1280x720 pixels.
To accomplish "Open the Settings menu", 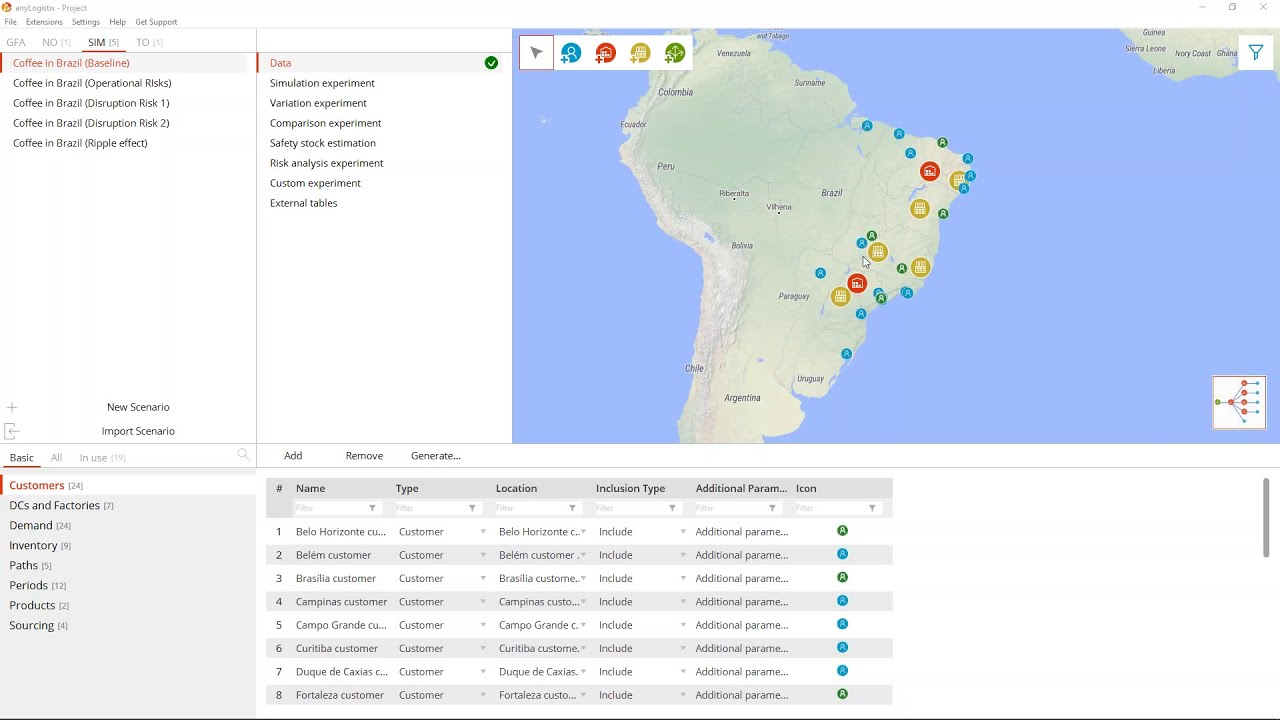I will tap(86, 22).
